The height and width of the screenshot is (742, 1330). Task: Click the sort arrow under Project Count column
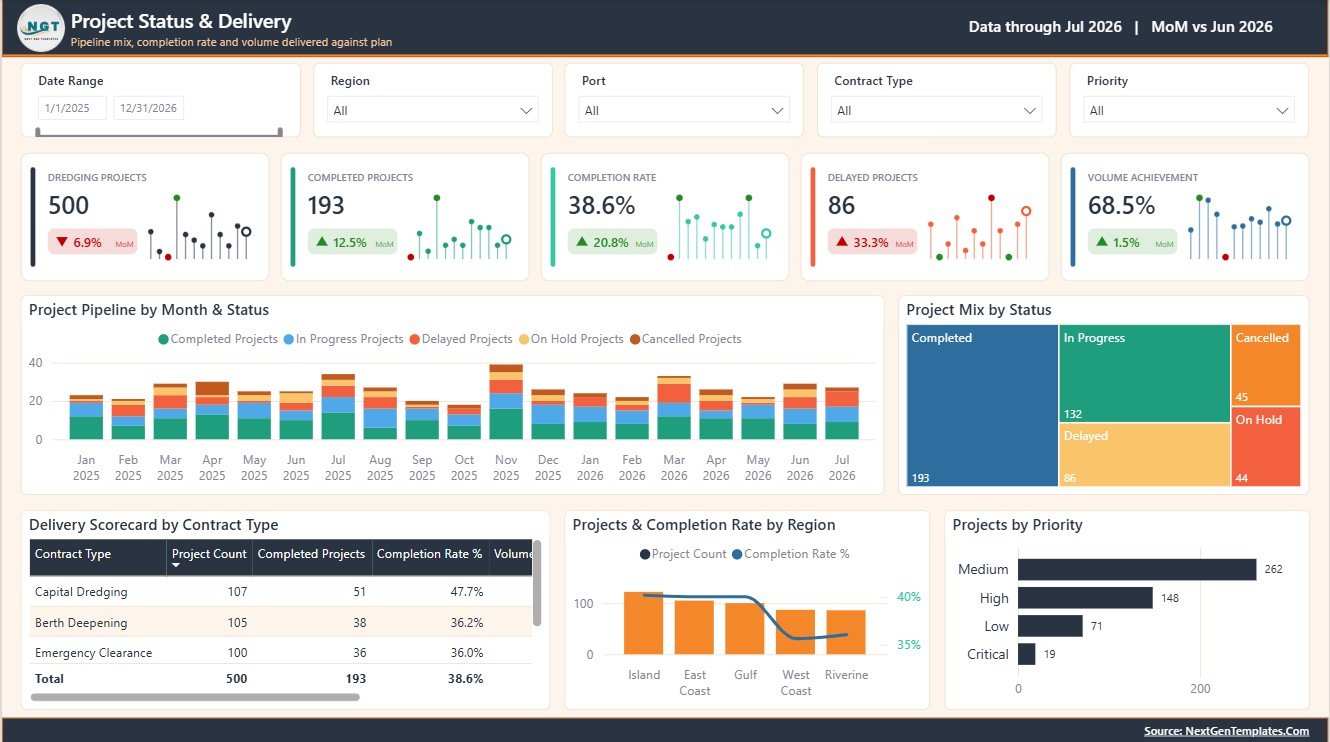pyautogui.click(x=178, y=566)
